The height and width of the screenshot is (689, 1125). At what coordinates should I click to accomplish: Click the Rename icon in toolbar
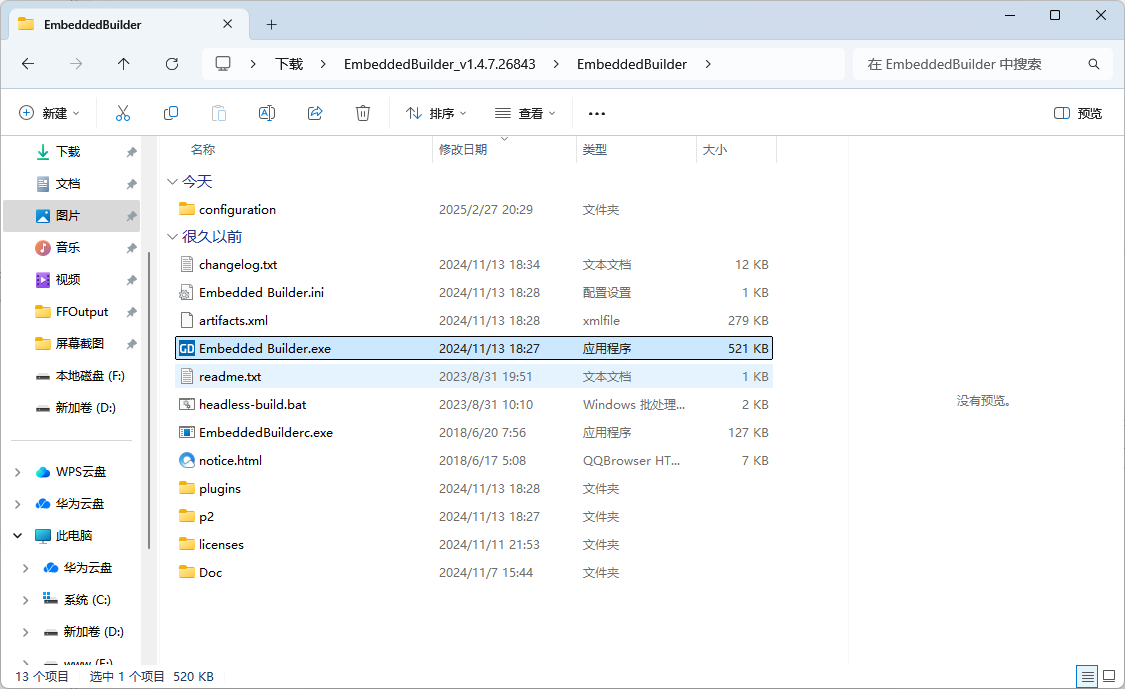point(267,113)
